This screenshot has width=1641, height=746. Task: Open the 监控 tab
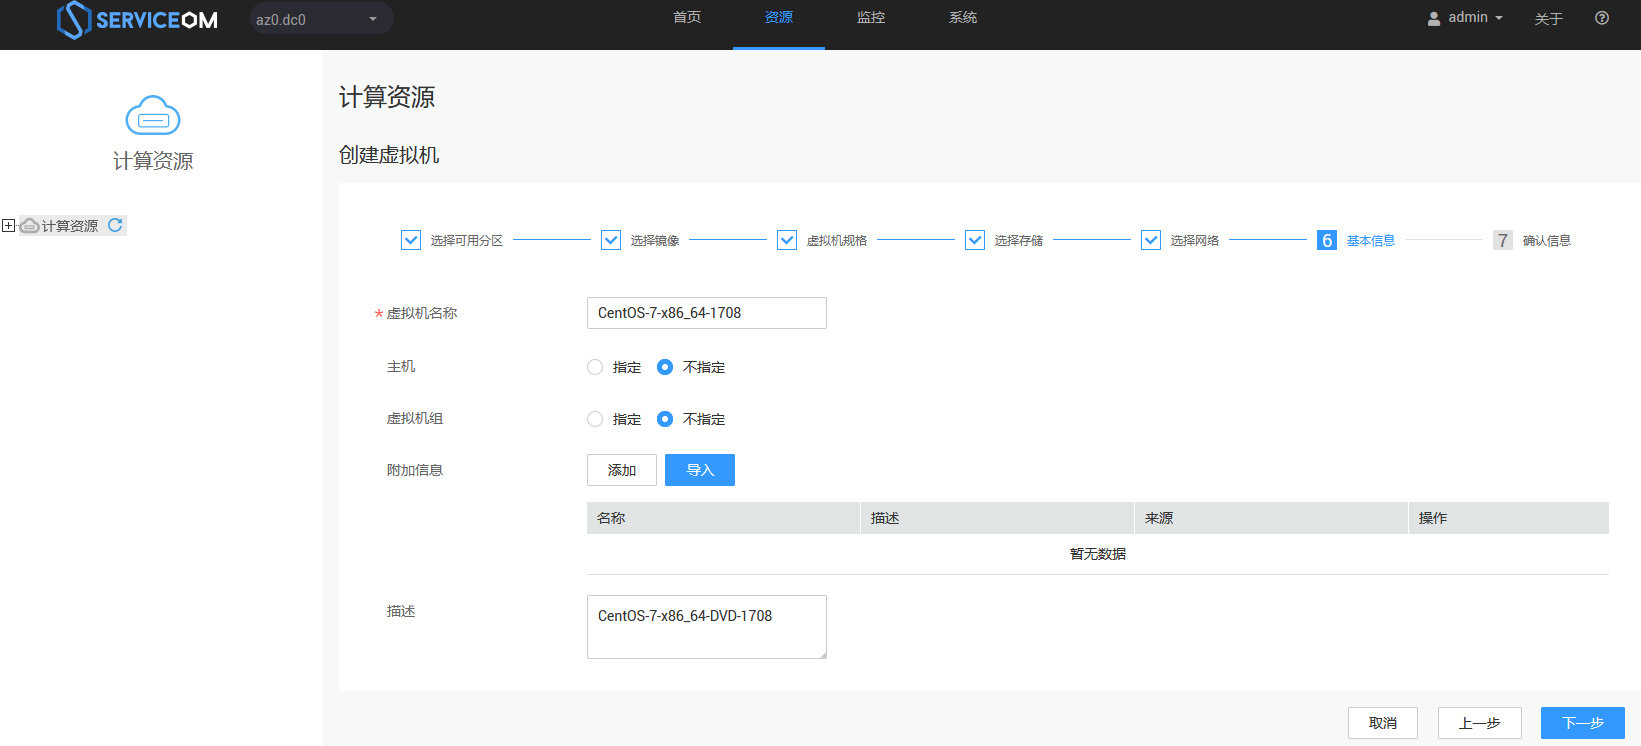tap(871, 18)
